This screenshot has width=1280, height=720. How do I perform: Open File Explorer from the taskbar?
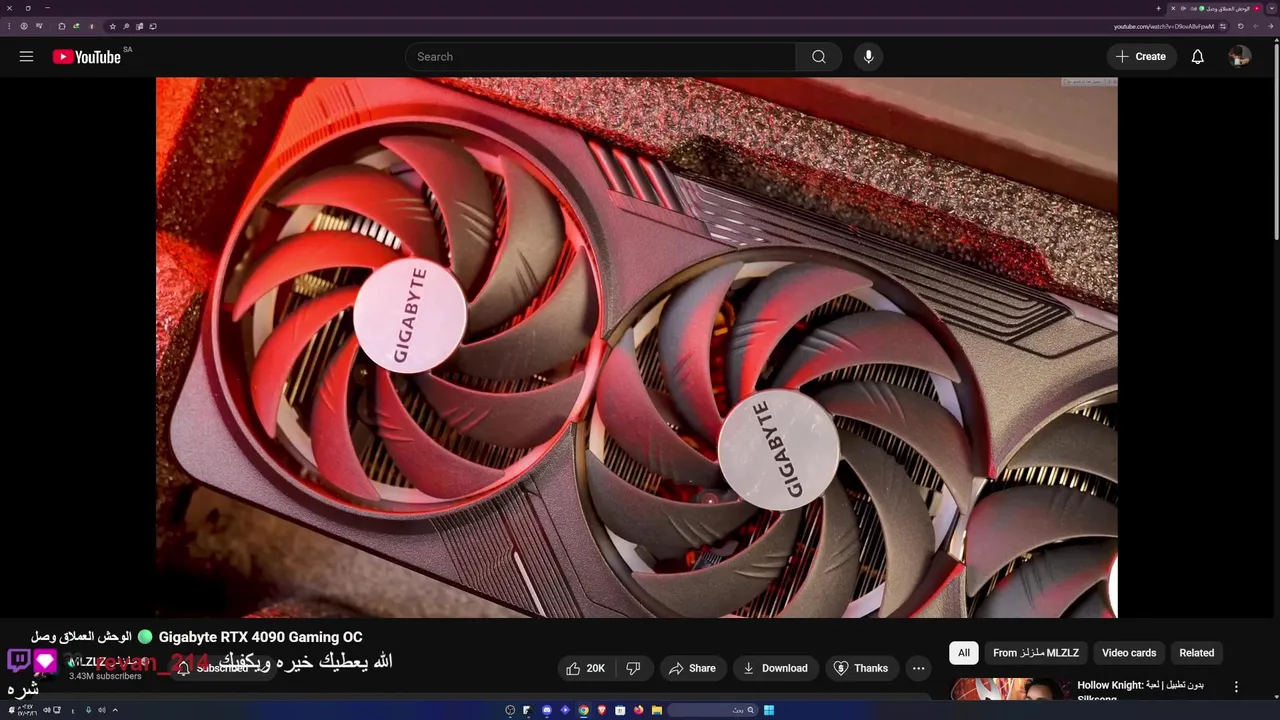(657, 710)
